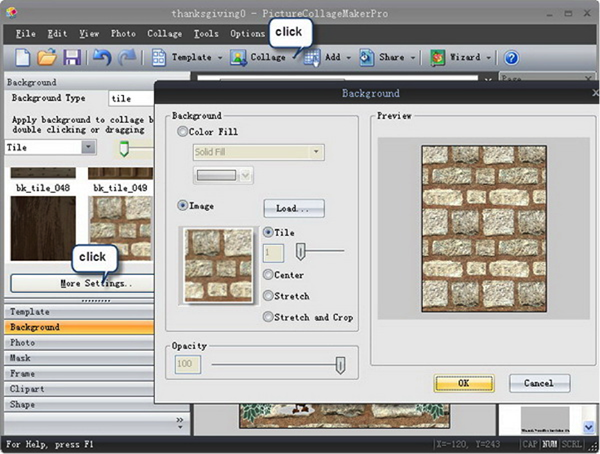
Task: Open the Help question mark icon
Action: click(x=511, y=58)
